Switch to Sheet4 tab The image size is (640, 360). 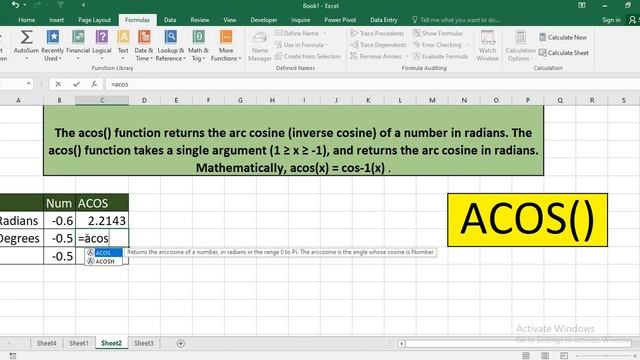click(47, 343)
